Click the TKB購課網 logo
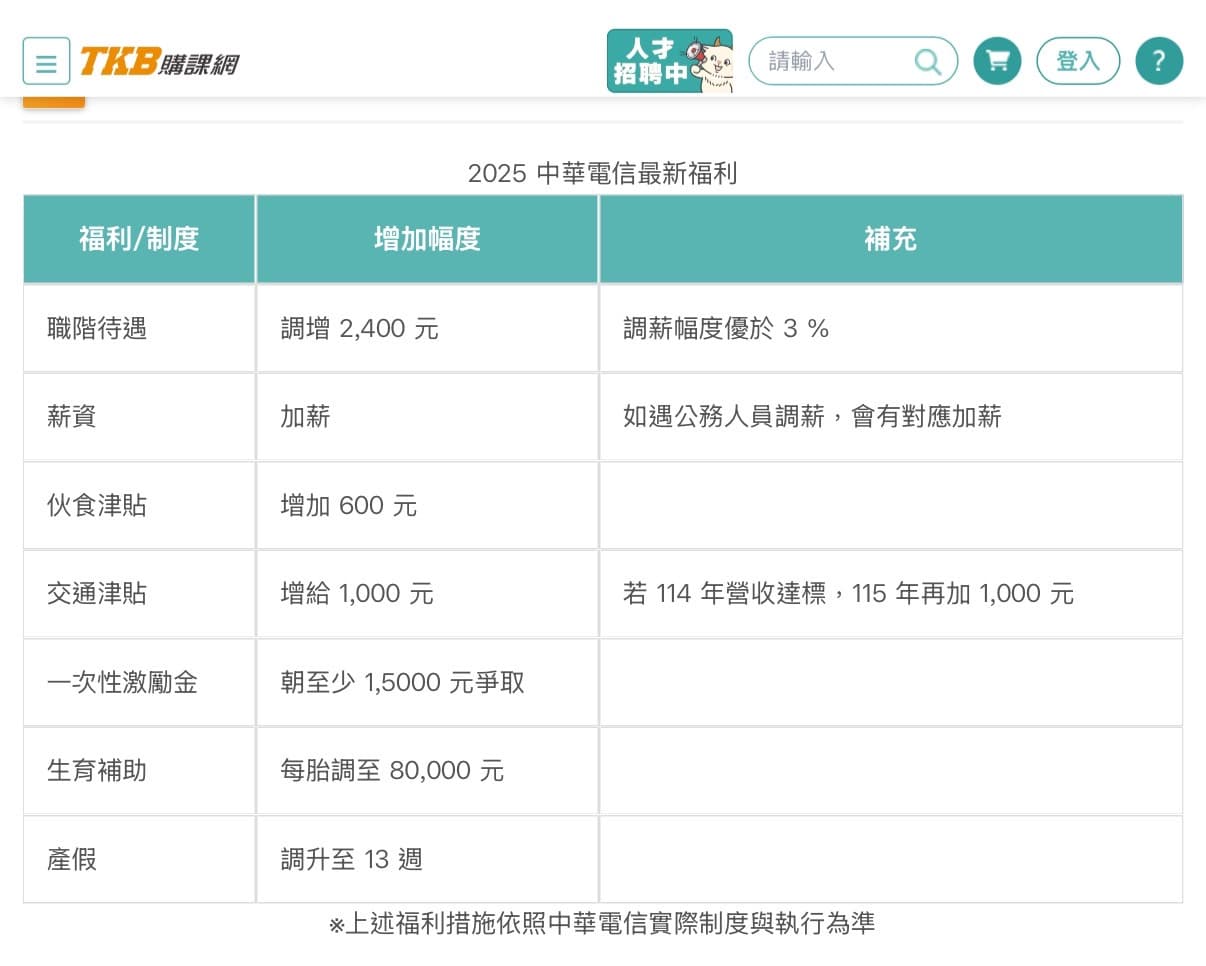The image size is (1206, 966). point(159,62)
